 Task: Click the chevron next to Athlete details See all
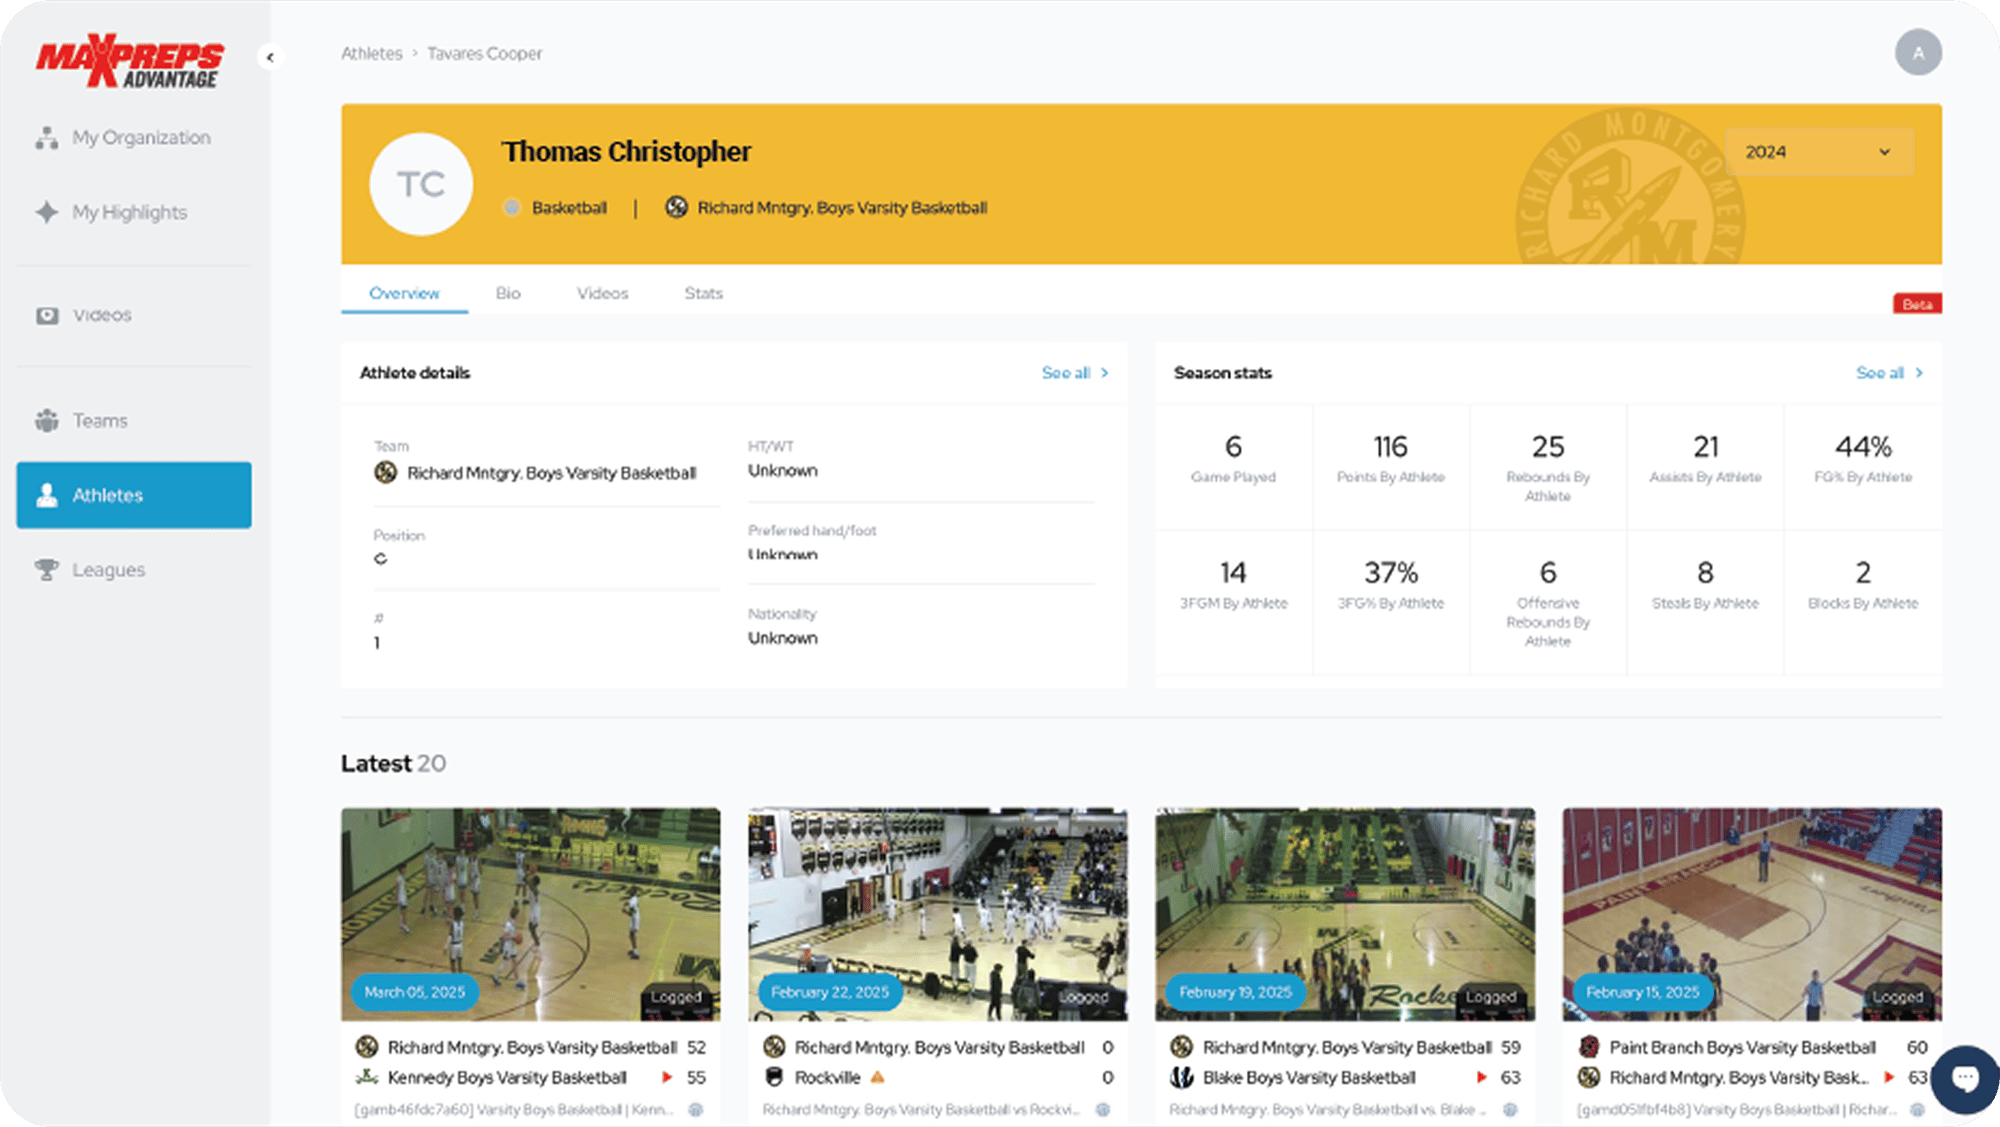coord(1105,373)
